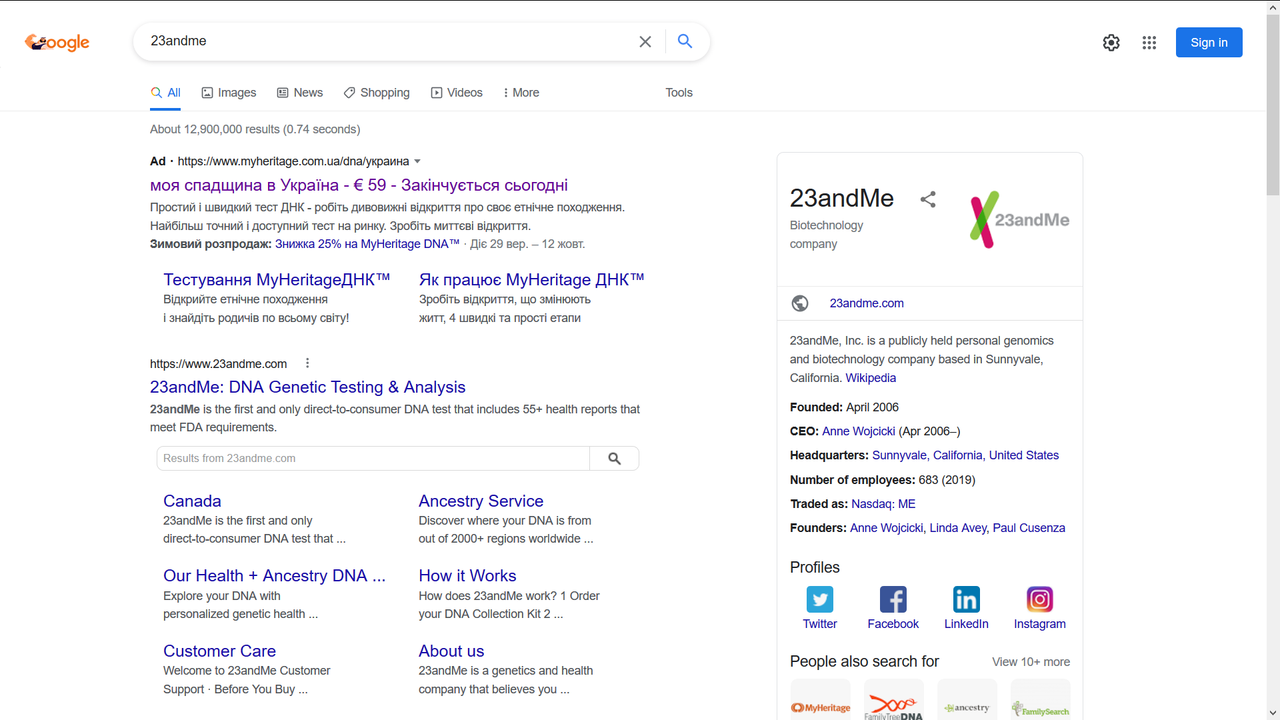
Task: Click View 10+ more link
Action: pyautogui.click(x=1031, y=662)
